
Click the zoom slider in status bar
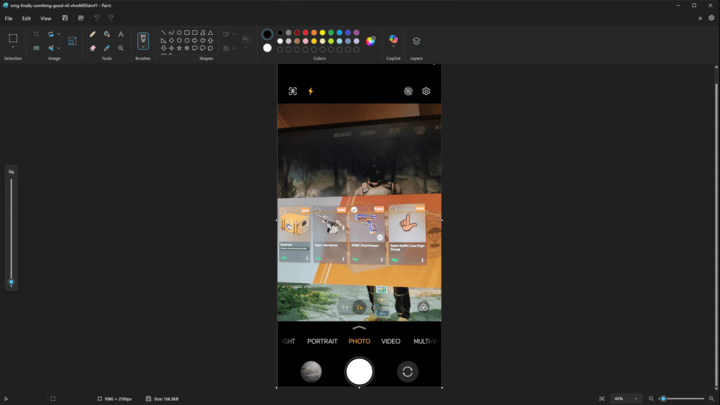[x=683, y=399]
